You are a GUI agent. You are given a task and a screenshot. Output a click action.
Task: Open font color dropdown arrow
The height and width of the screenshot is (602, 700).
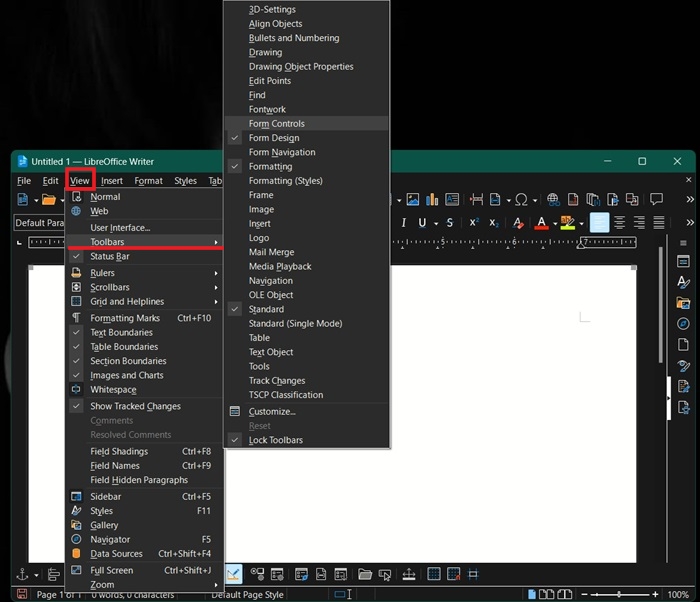(555, 223)
